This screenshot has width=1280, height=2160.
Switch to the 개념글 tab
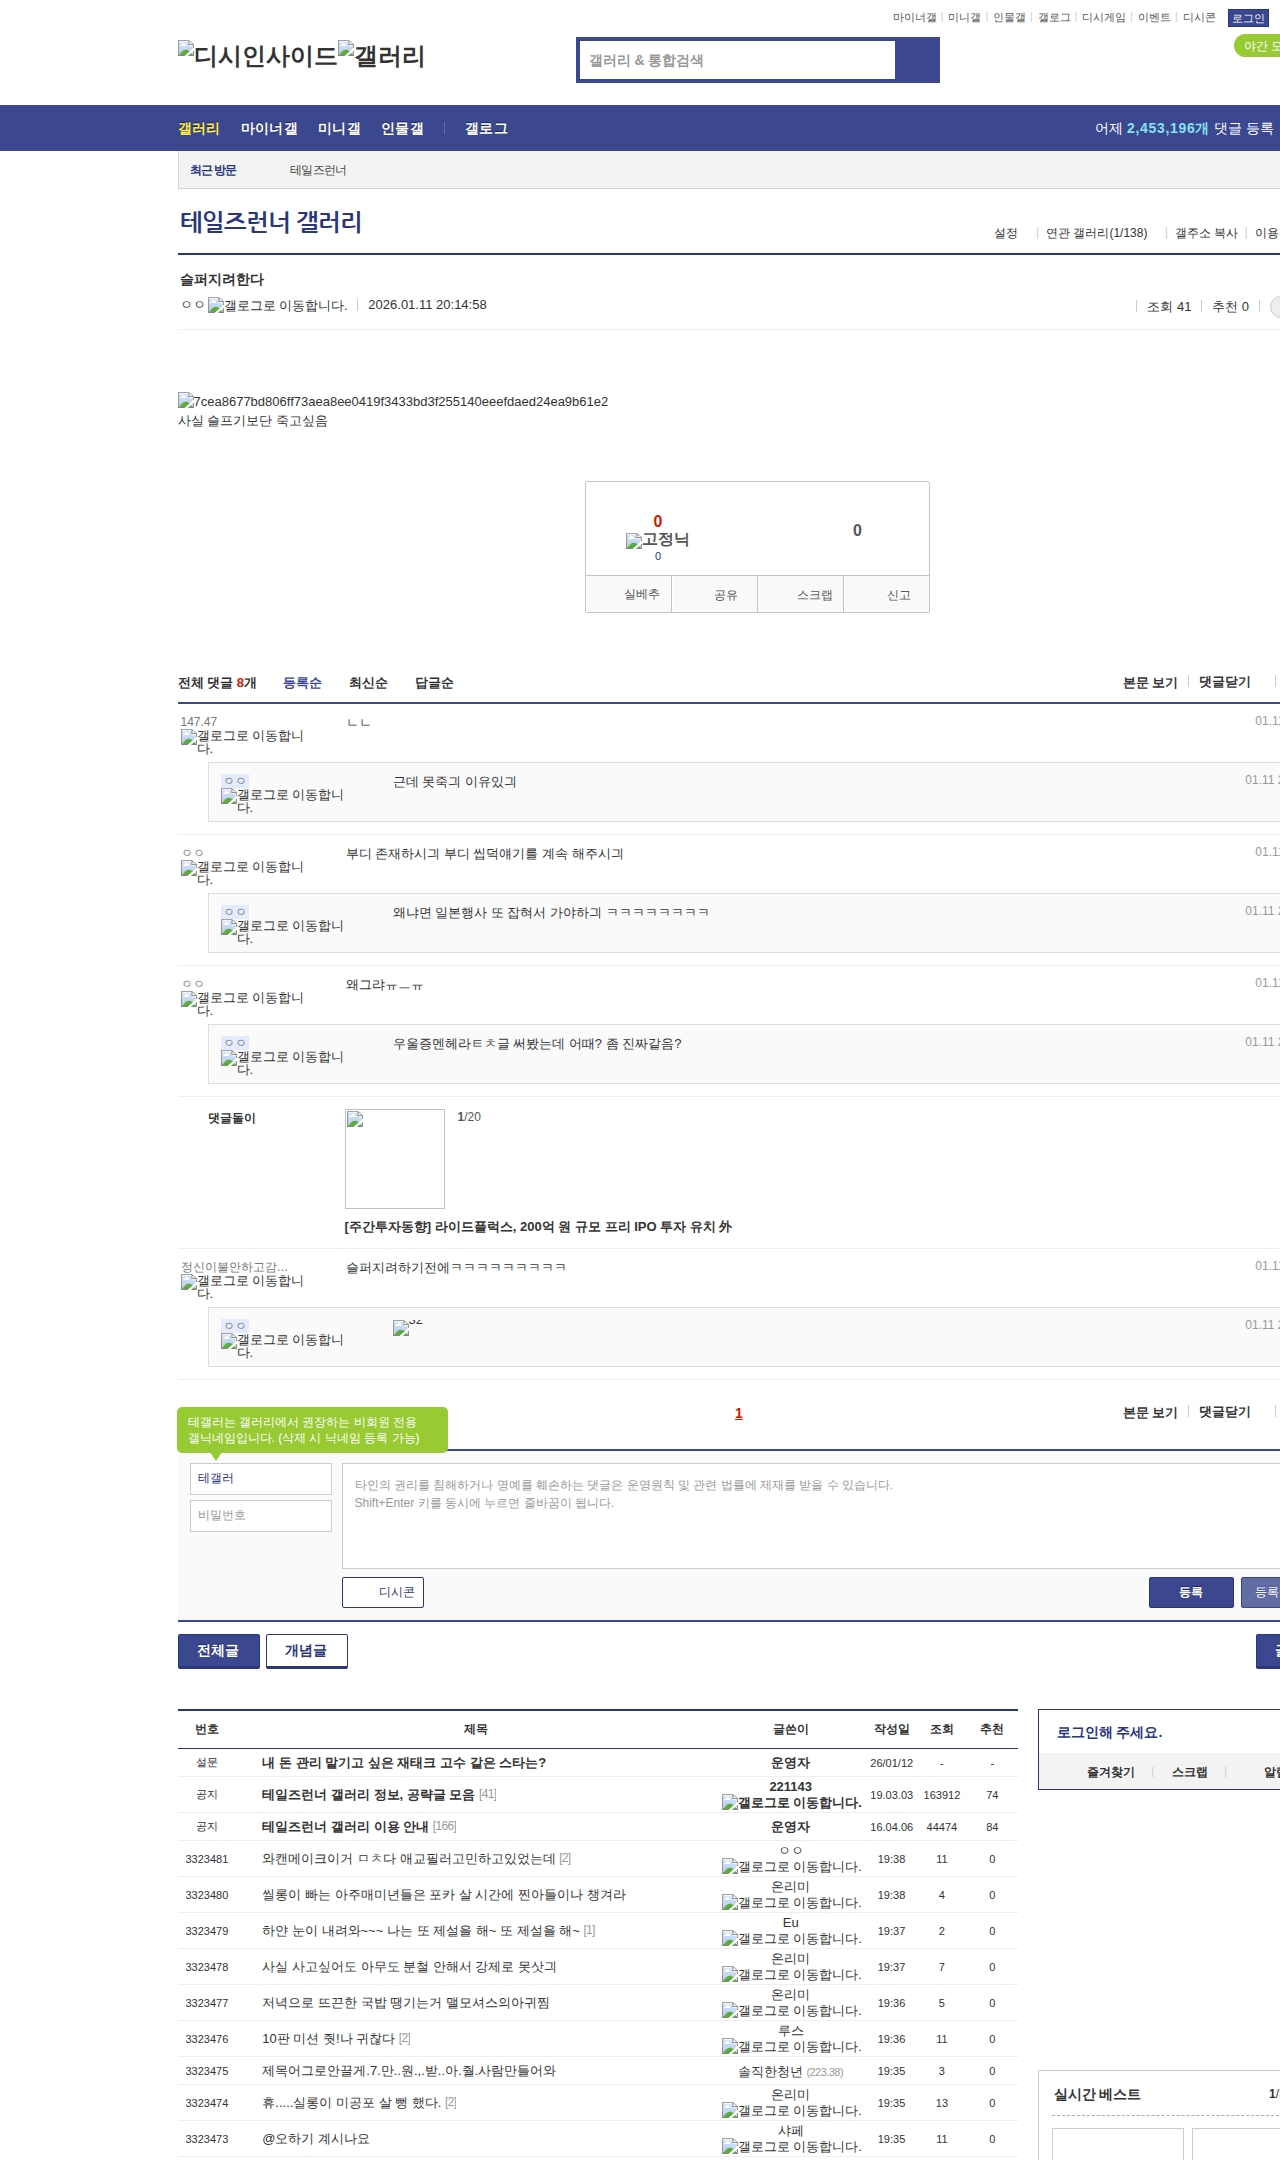coord(306,1651)
